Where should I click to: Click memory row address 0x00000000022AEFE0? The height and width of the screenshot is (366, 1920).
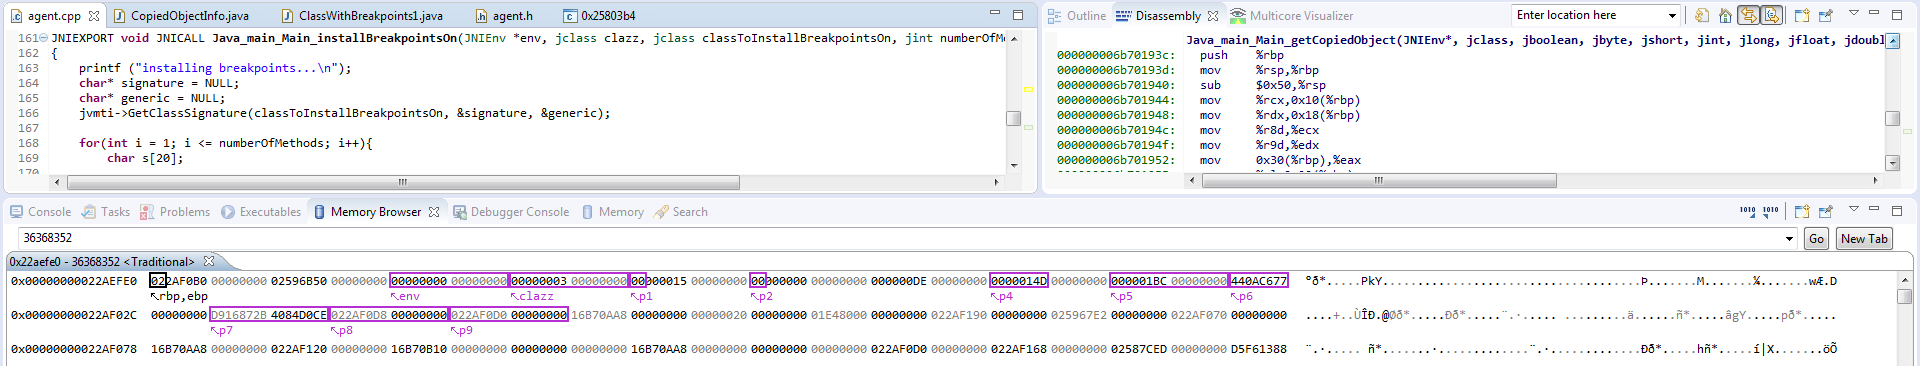coord(73,281)
